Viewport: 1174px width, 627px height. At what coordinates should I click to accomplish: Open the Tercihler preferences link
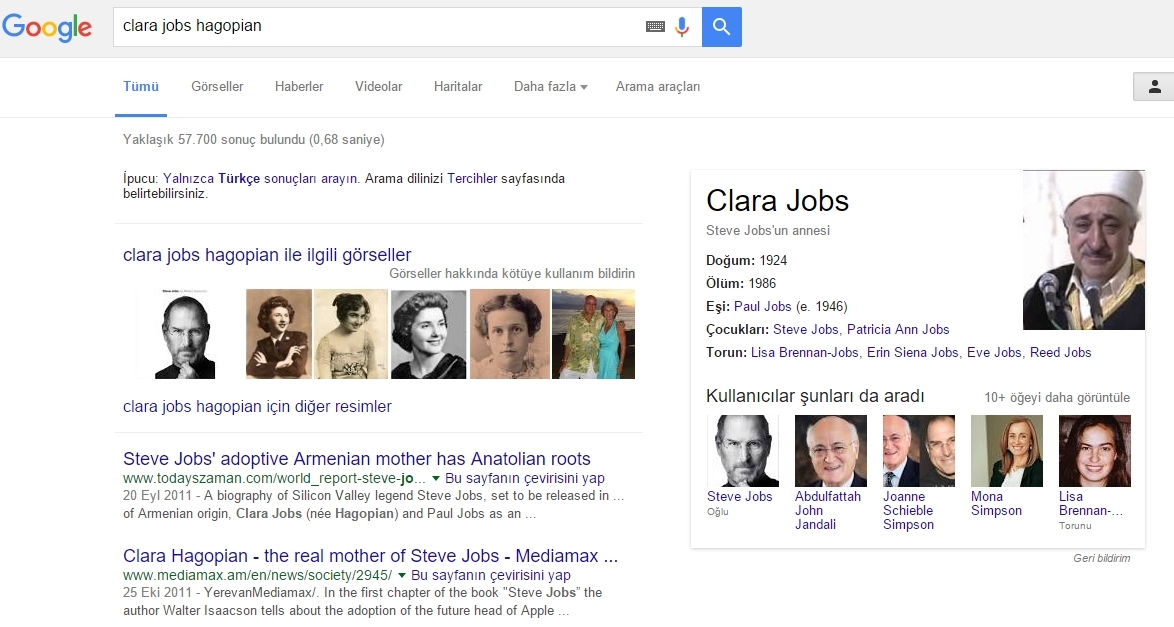coord(472,178)
